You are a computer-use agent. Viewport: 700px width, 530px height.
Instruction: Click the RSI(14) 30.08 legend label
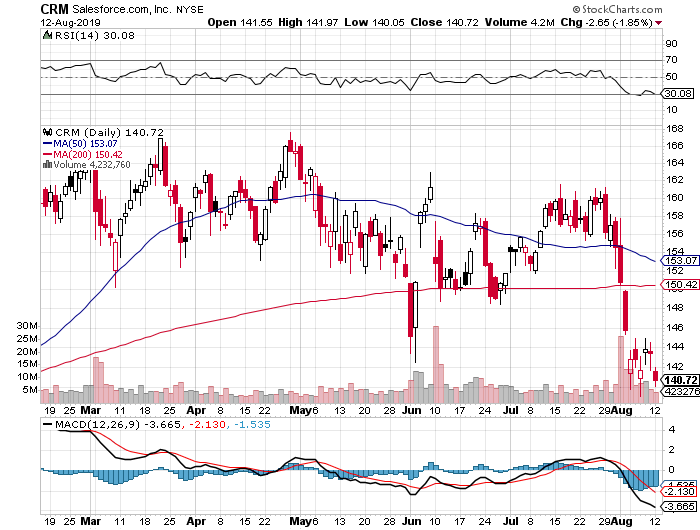(x=95, y=35)
